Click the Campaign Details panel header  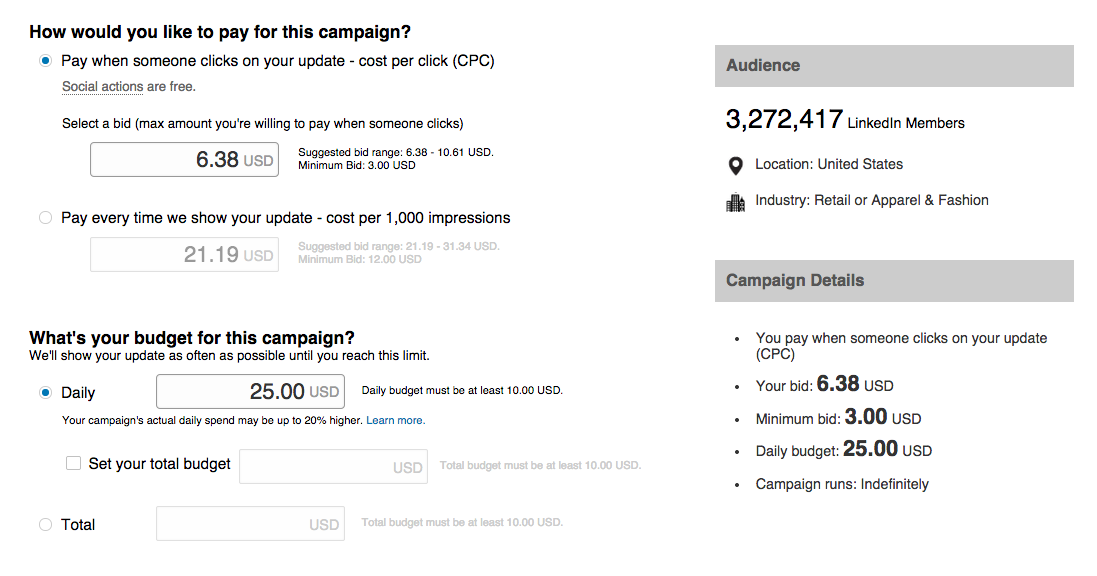(x=894, y=281)
